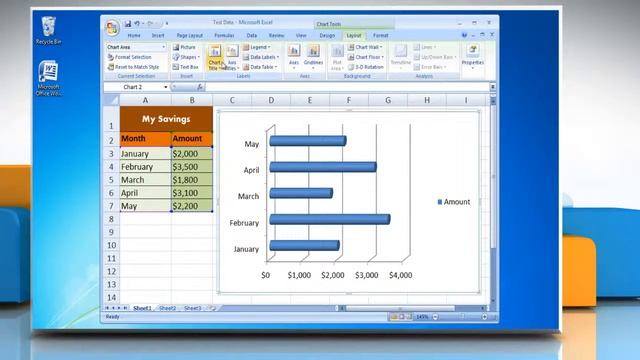This screenshot has height=360, width=640.
Task: Click the Insert Worksheet tab icon
Action: tap(213, 308)
